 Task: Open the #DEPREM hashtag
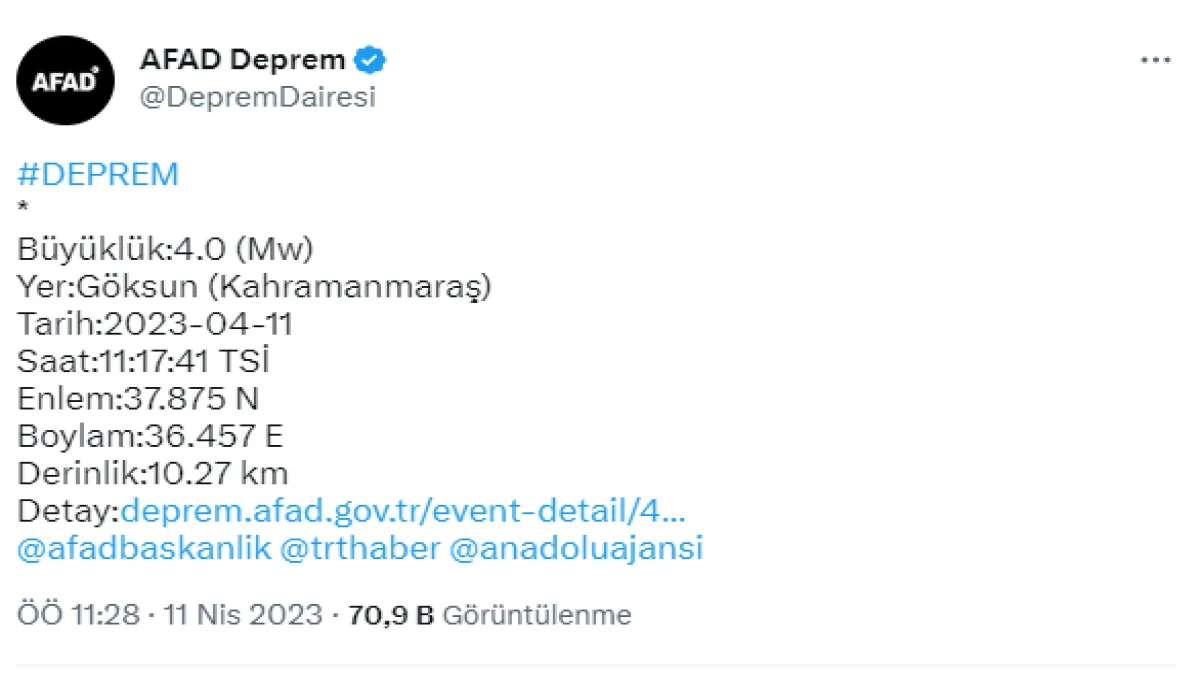pos(98,174)
